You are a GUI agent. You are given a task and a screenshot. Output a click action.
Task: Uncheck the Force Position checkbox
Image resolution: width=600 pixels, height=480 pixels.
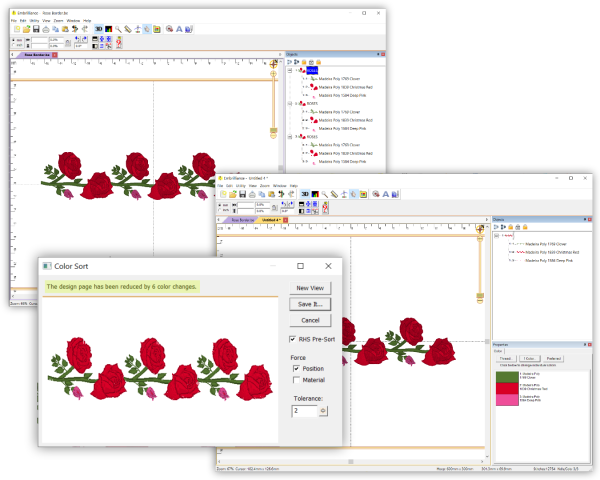pos(296,368)
